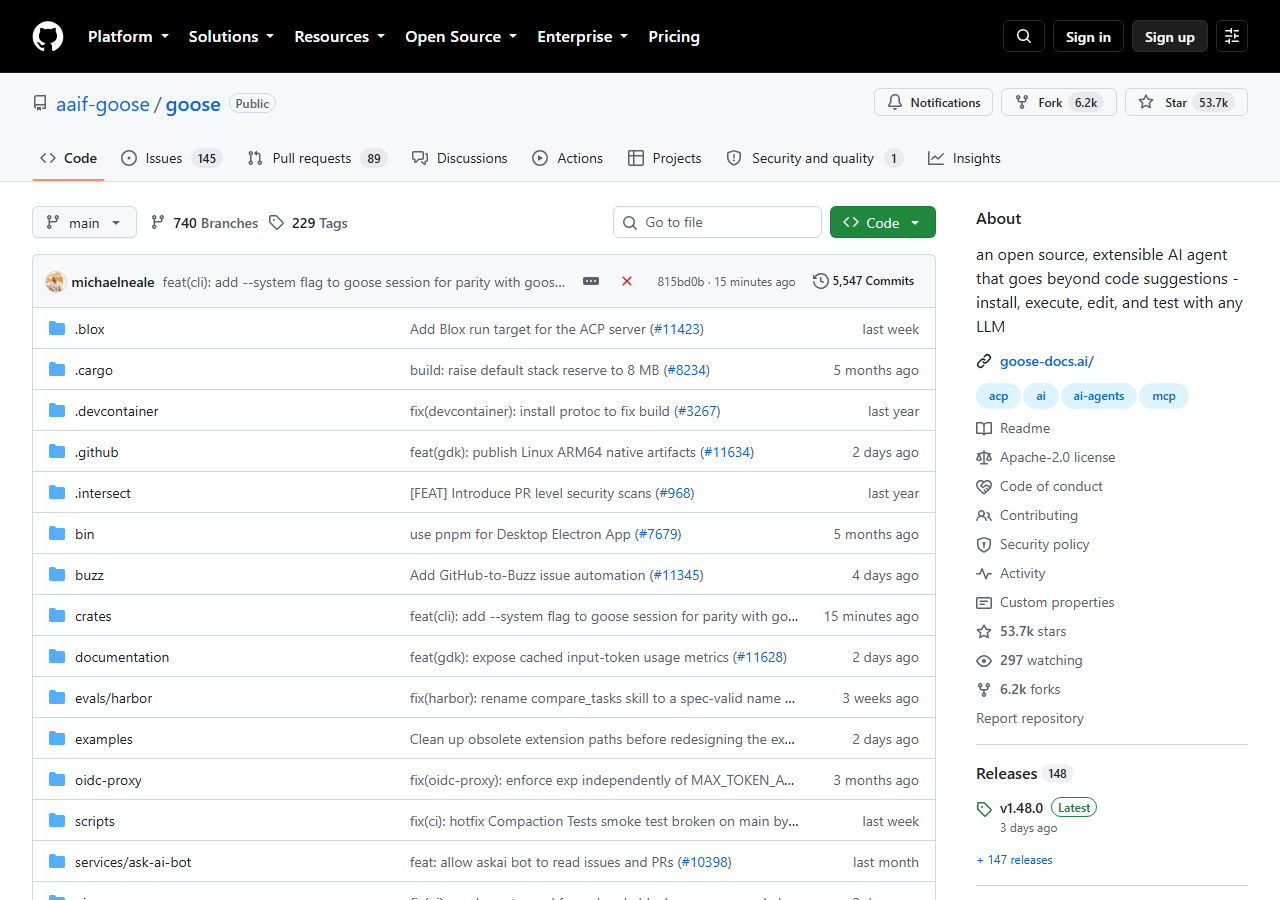1280x900 pixels.
Task: Click the folder icon for crates
Action: (57, 616)
